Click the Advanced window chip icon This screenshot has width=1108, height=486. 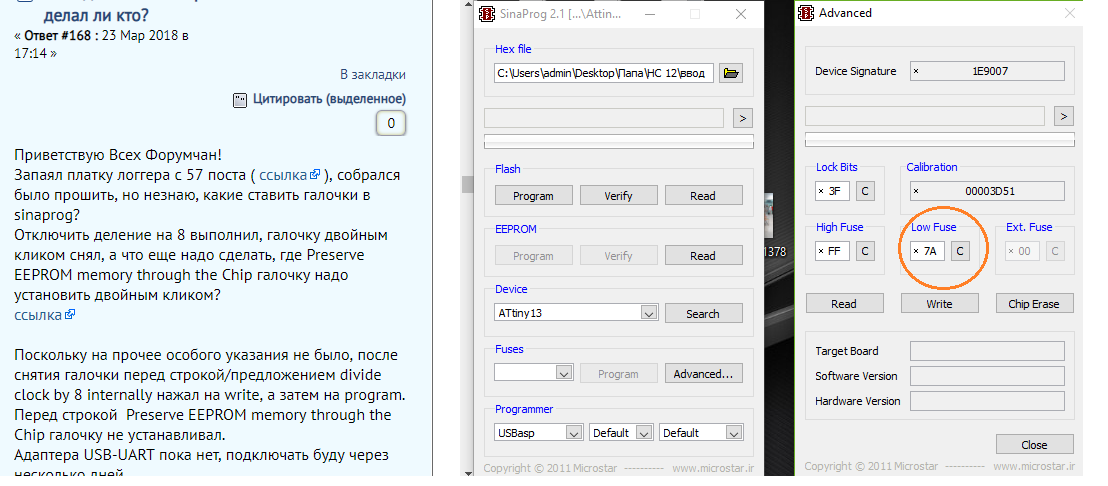pyautogui.click(x=805, y=14)
